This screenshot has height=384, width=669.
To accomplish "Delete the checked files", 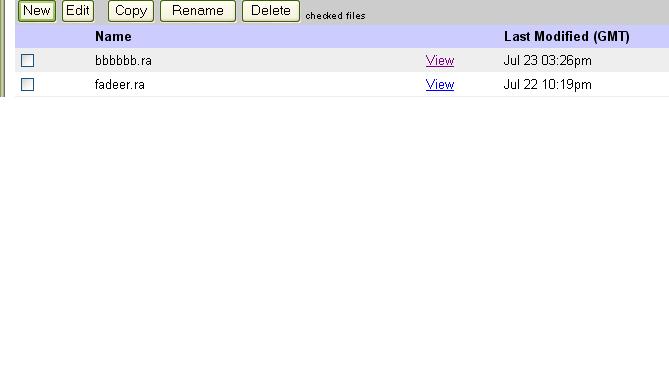I will (271, 11).
